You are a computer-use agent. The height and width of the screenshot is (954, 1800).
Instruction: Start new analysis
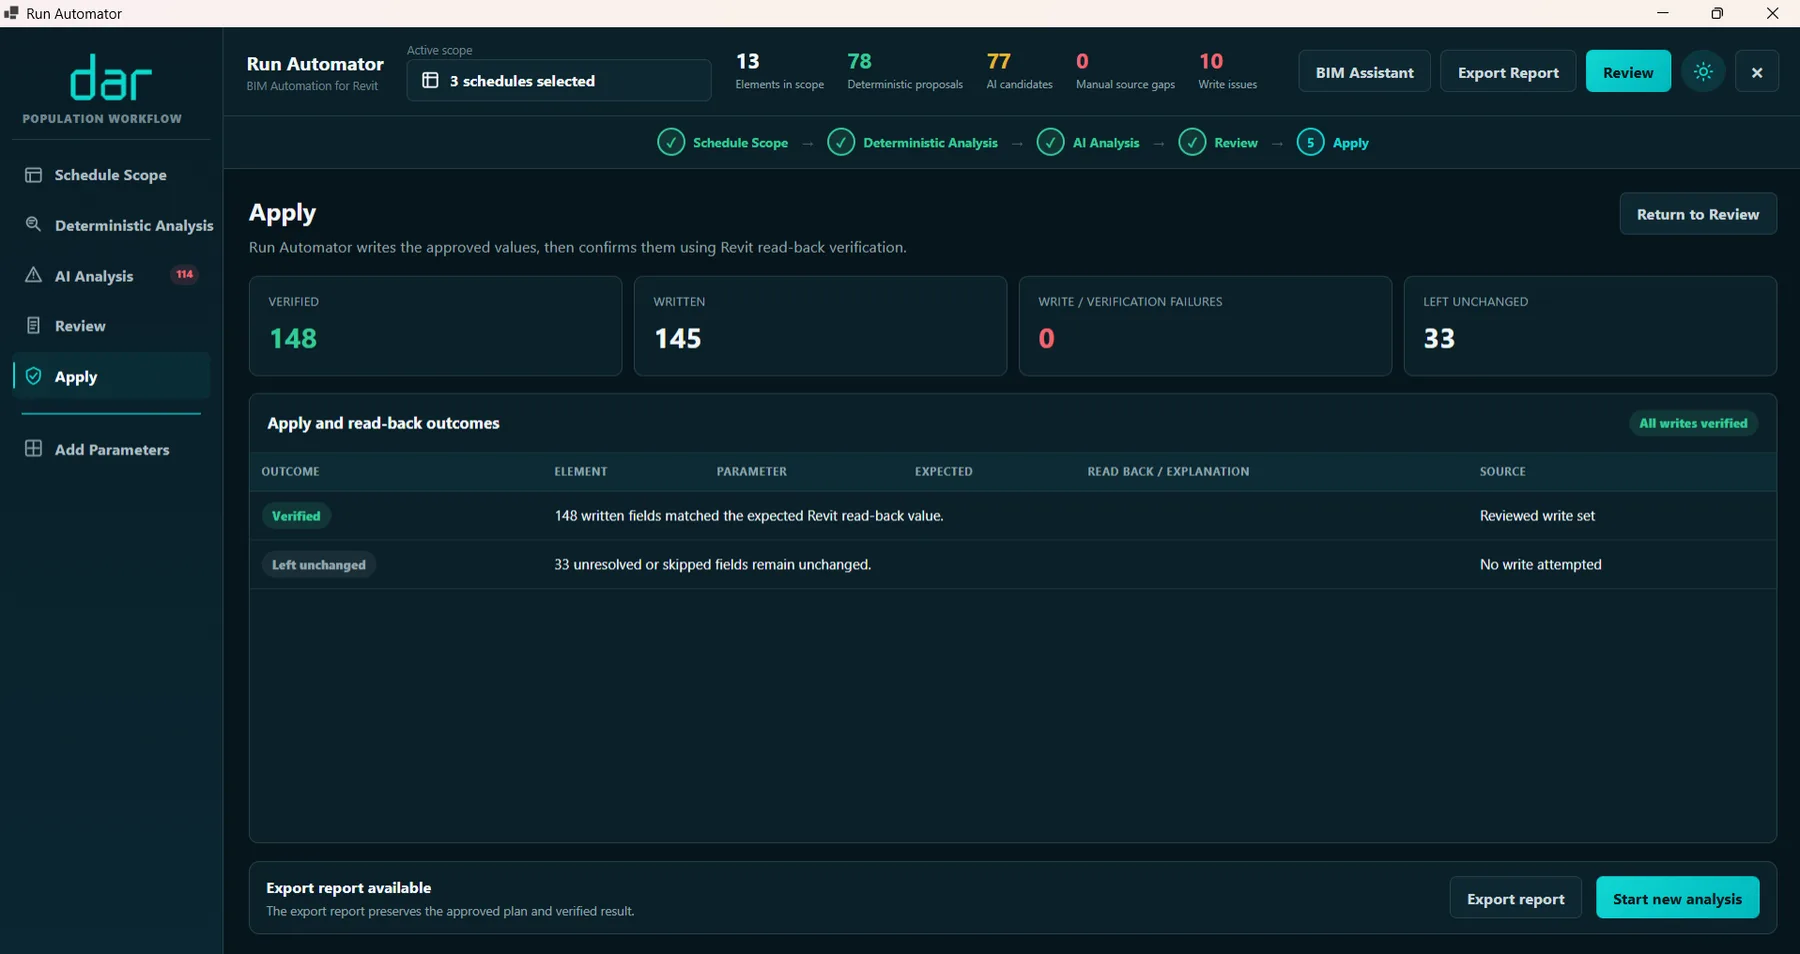[1677, 898]
